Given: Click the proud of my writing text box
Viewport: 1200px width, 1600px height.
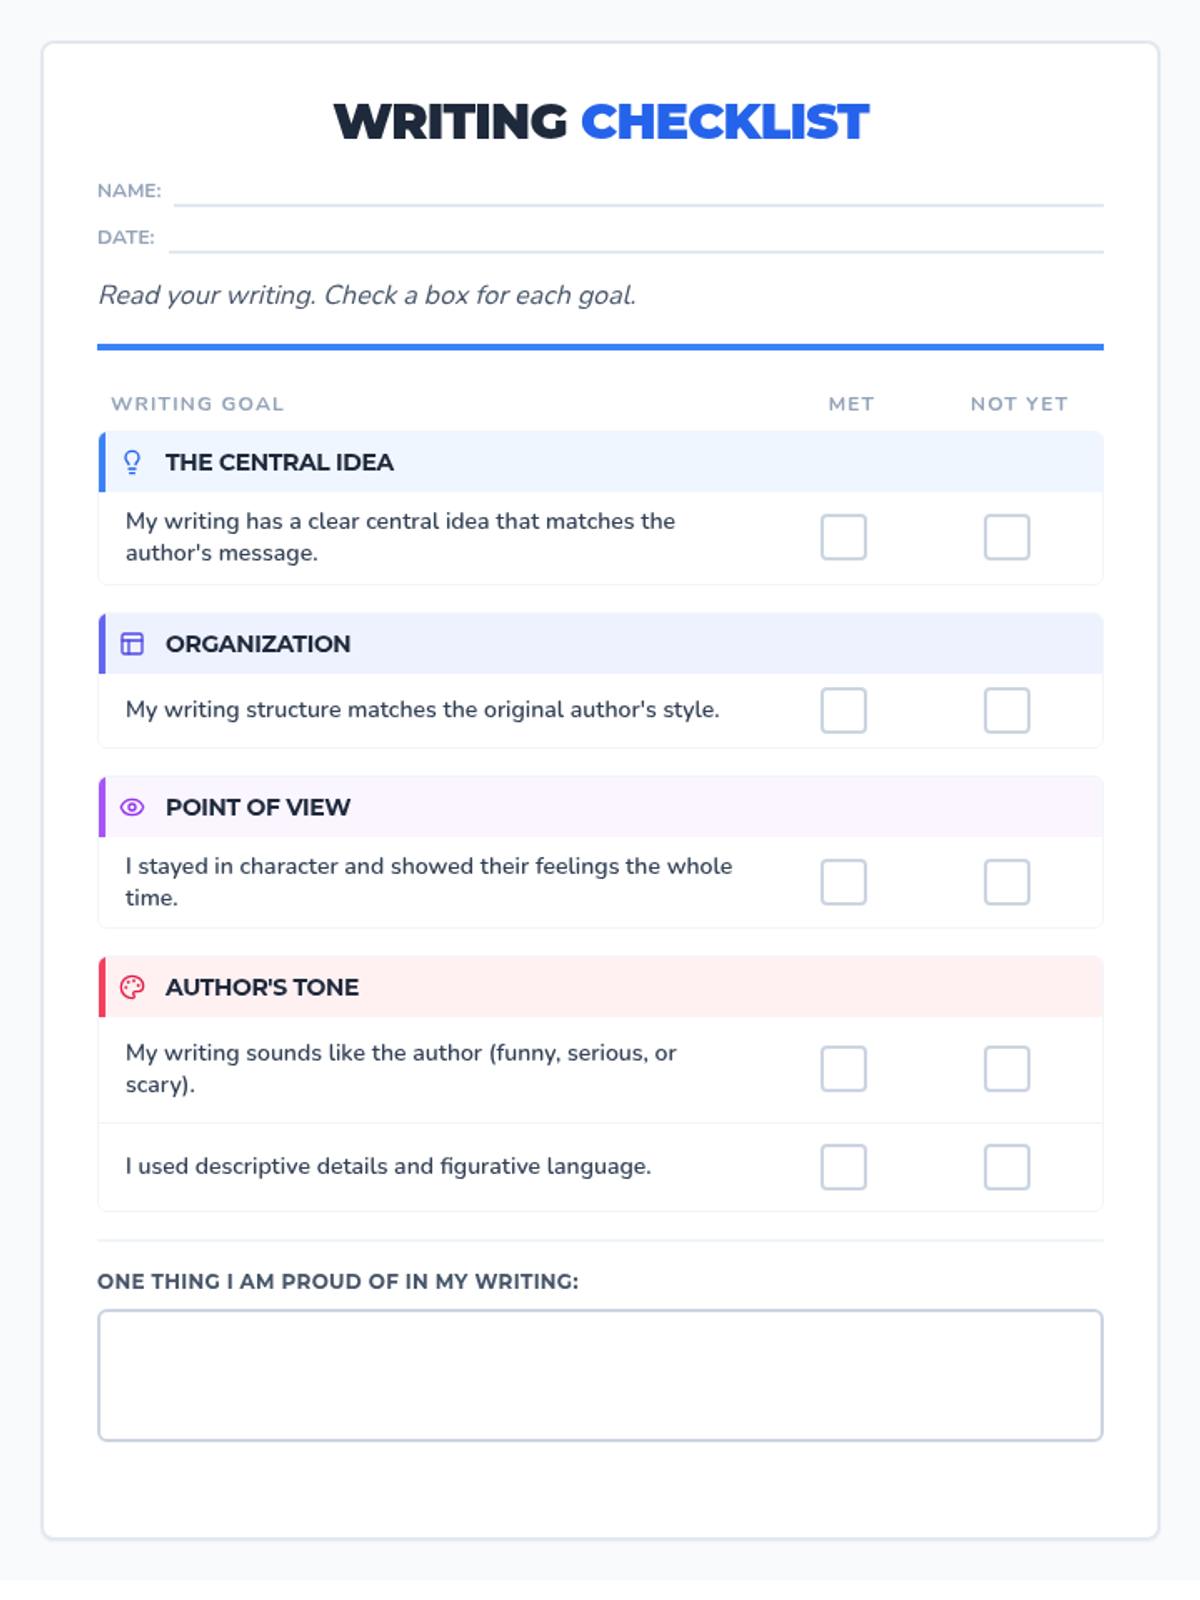Looking at the screenshot, I should click(x=600, y=1375).
